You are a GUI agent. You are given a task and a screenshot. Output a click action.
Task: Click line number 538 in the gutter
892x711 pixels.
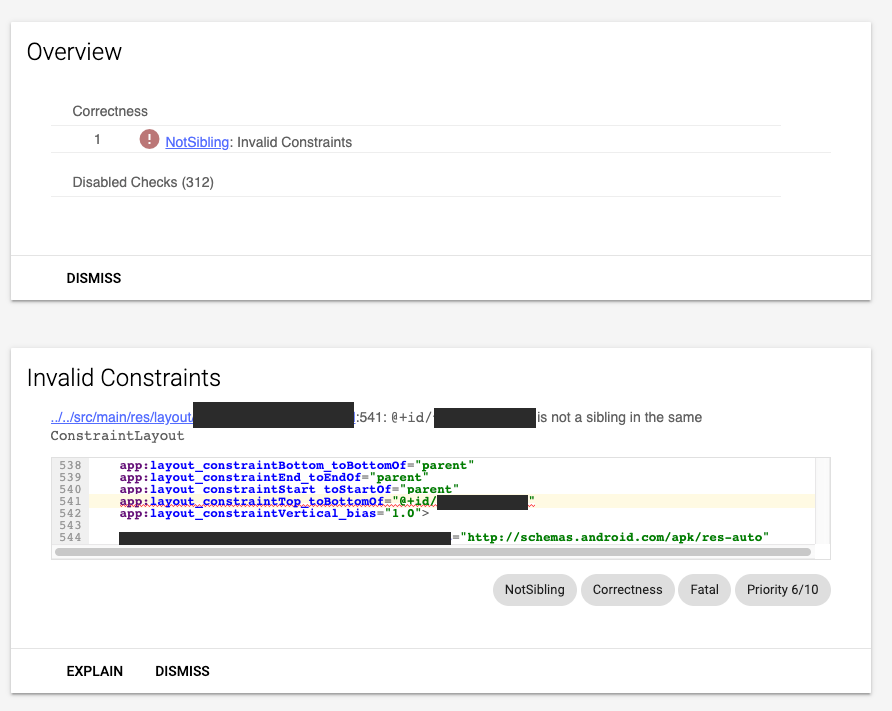pyautogui.click(x=71, y=465)
